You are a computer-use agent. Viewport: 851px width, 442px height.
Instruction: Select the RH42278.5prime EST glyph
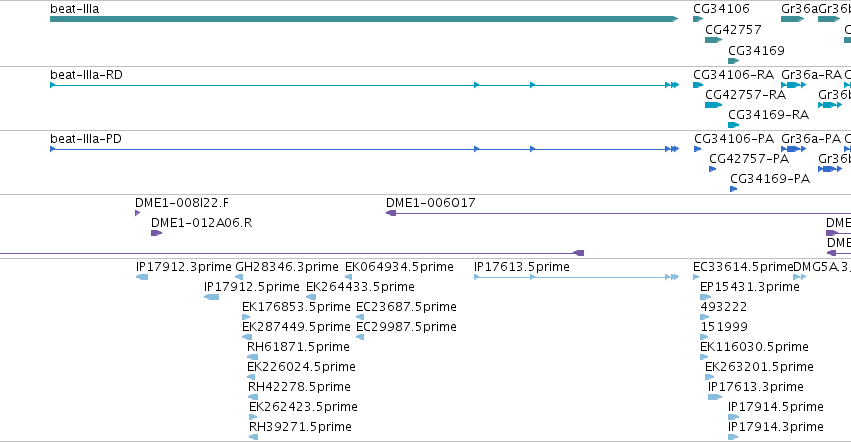coord(253,397)
